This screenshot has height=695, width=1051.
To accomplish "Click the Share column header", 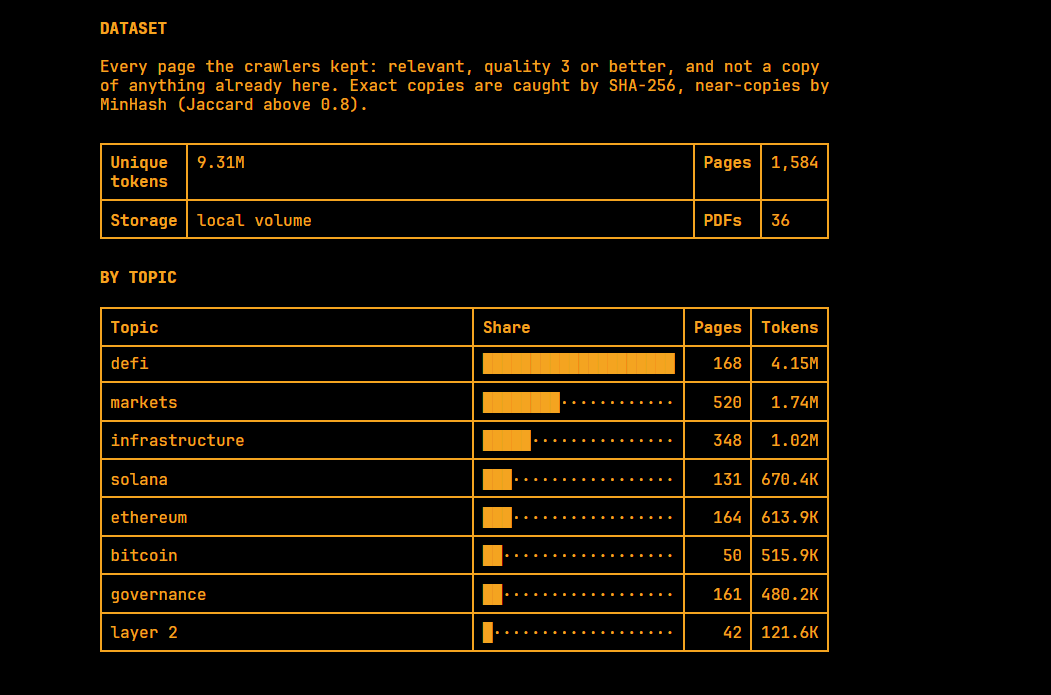I will pyautogui.click(x=507, y=328).
